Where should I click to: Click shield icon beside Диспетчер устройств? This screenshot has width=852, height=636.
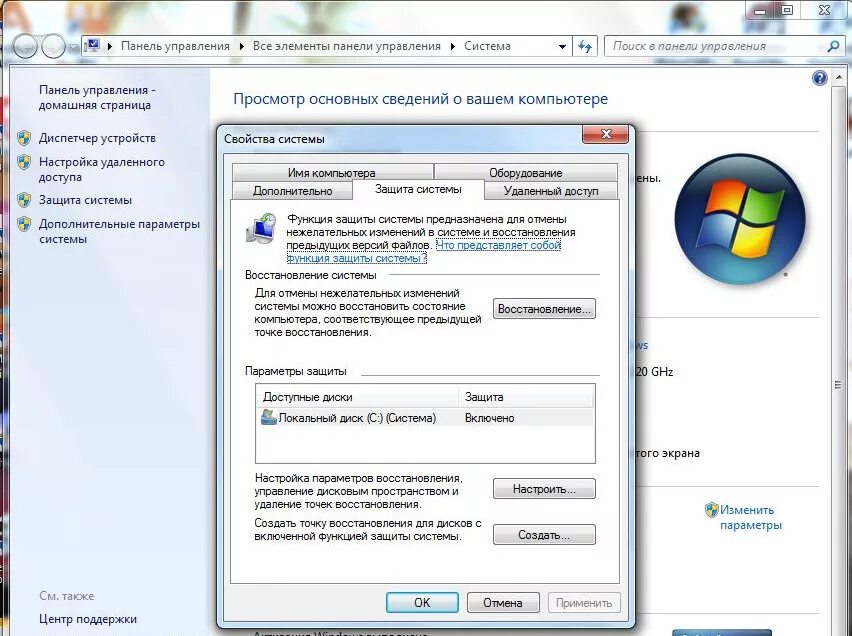pyautogui.click(x=24, y=138)
